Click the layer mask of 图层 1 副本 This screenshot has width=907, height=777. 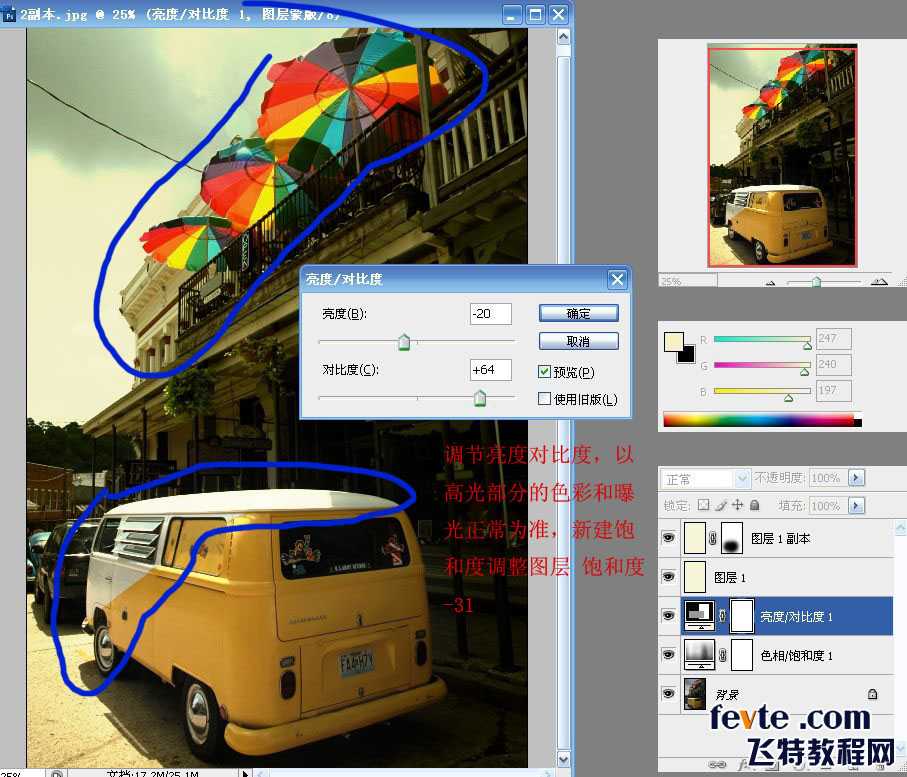[x=732, y=538]
